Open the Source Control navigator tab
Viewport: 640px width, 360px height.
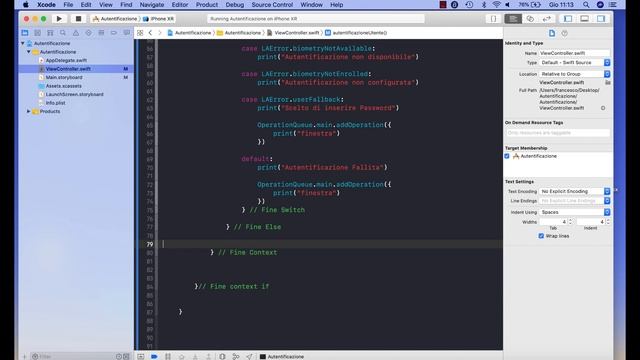(x=38, y=33)
